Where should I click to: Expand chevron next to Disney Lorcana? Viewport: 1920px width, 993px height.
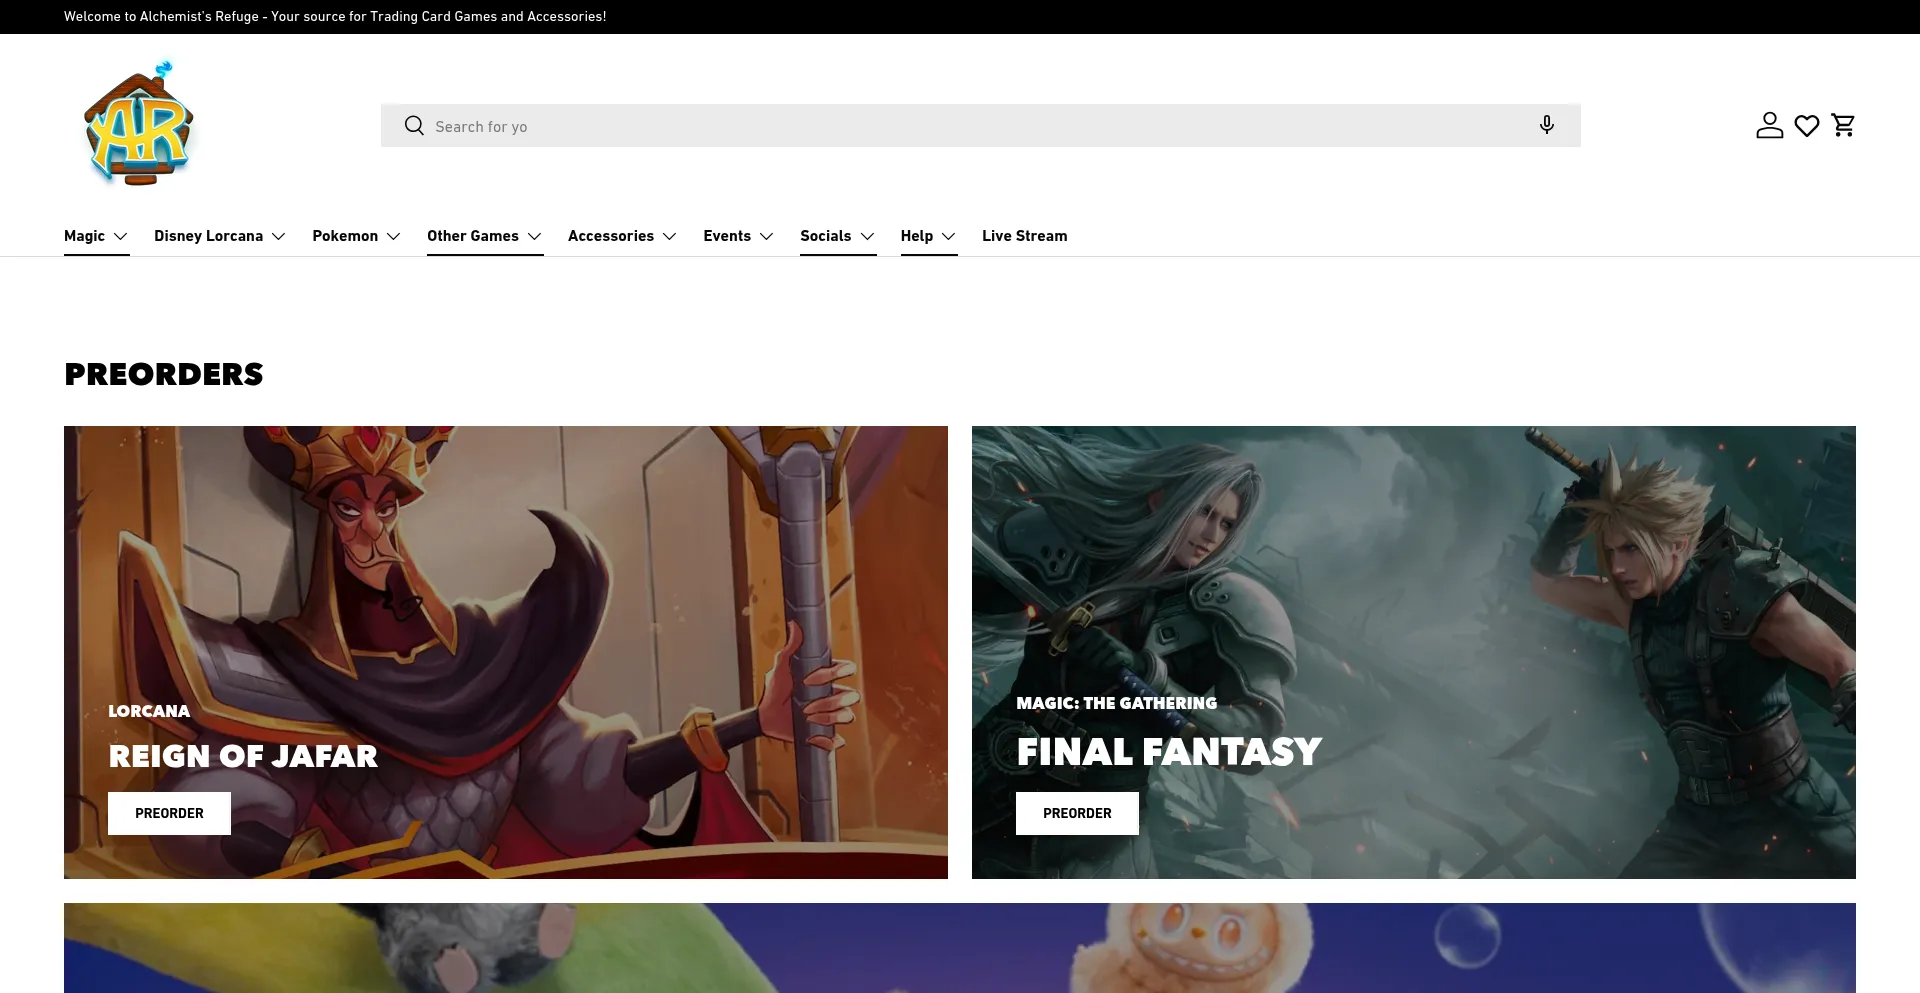279,237
